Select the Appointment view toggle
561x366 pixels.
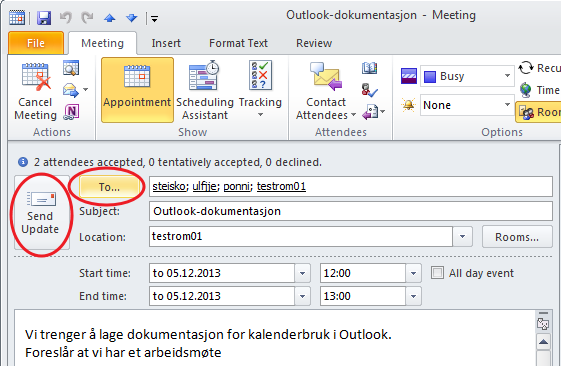click(x=137, y=90)
